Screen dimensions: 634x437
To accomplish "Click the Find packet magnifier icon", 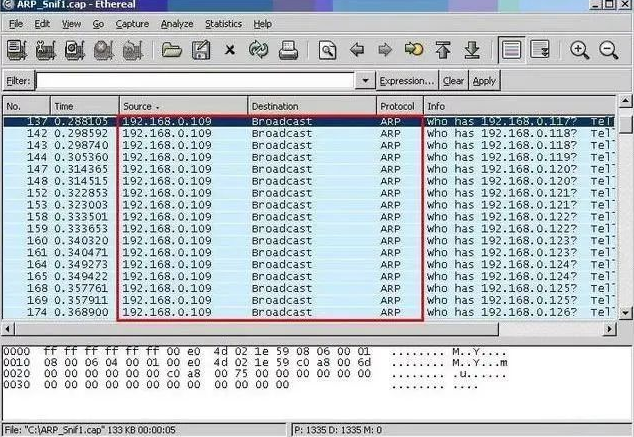I will (x=327, y=49).
